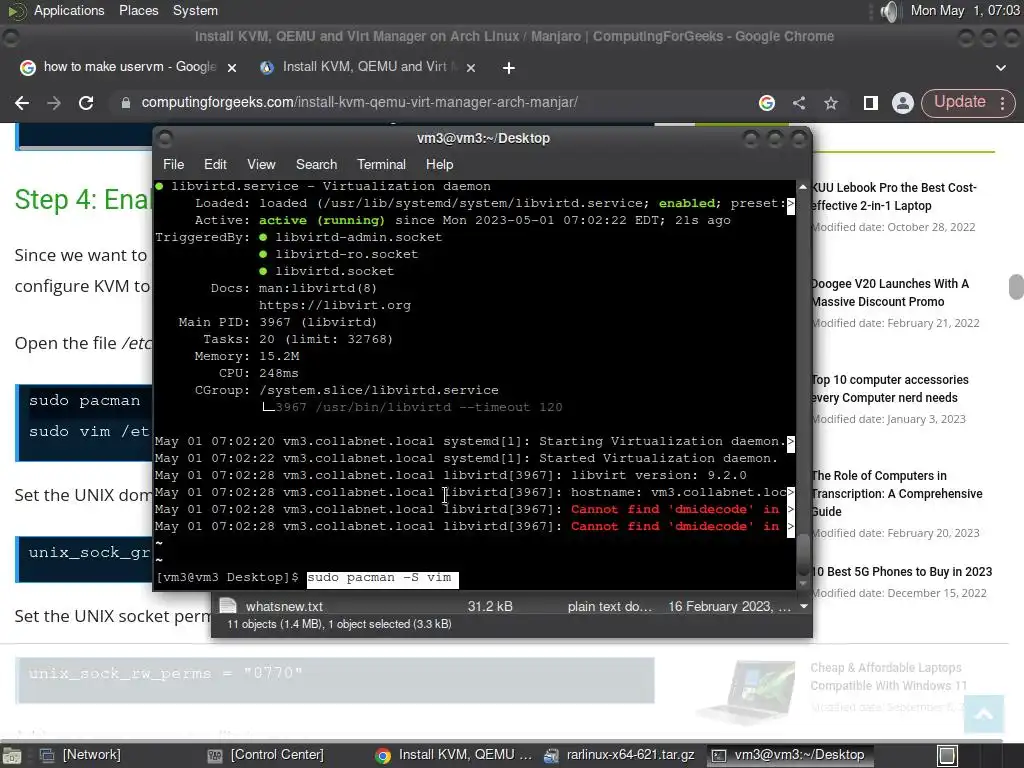Click 'Step 4' heading on page
This screenshot has width=1024, height=768.
[x=82, y=199]
